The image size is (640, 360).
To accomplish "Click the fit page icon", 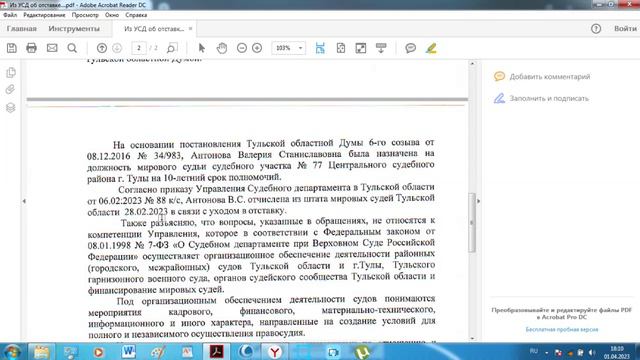I will [x=341, y=48].
